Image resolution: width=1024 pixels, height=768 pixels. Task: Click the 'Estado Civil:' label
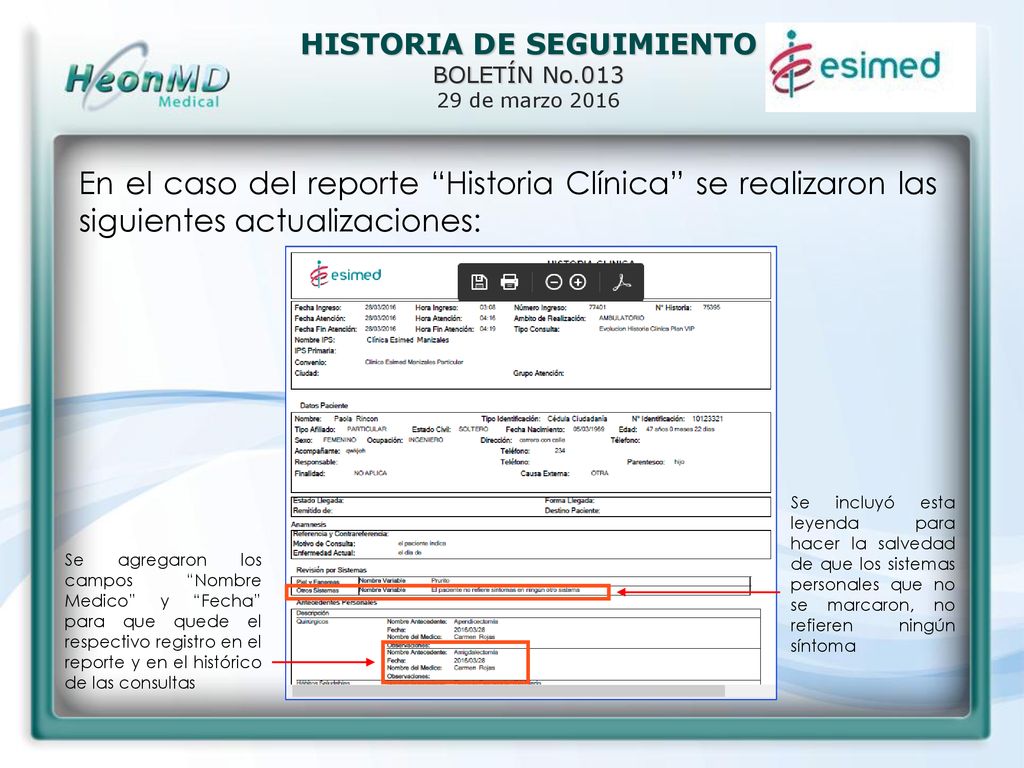click(x=431, y=430)
